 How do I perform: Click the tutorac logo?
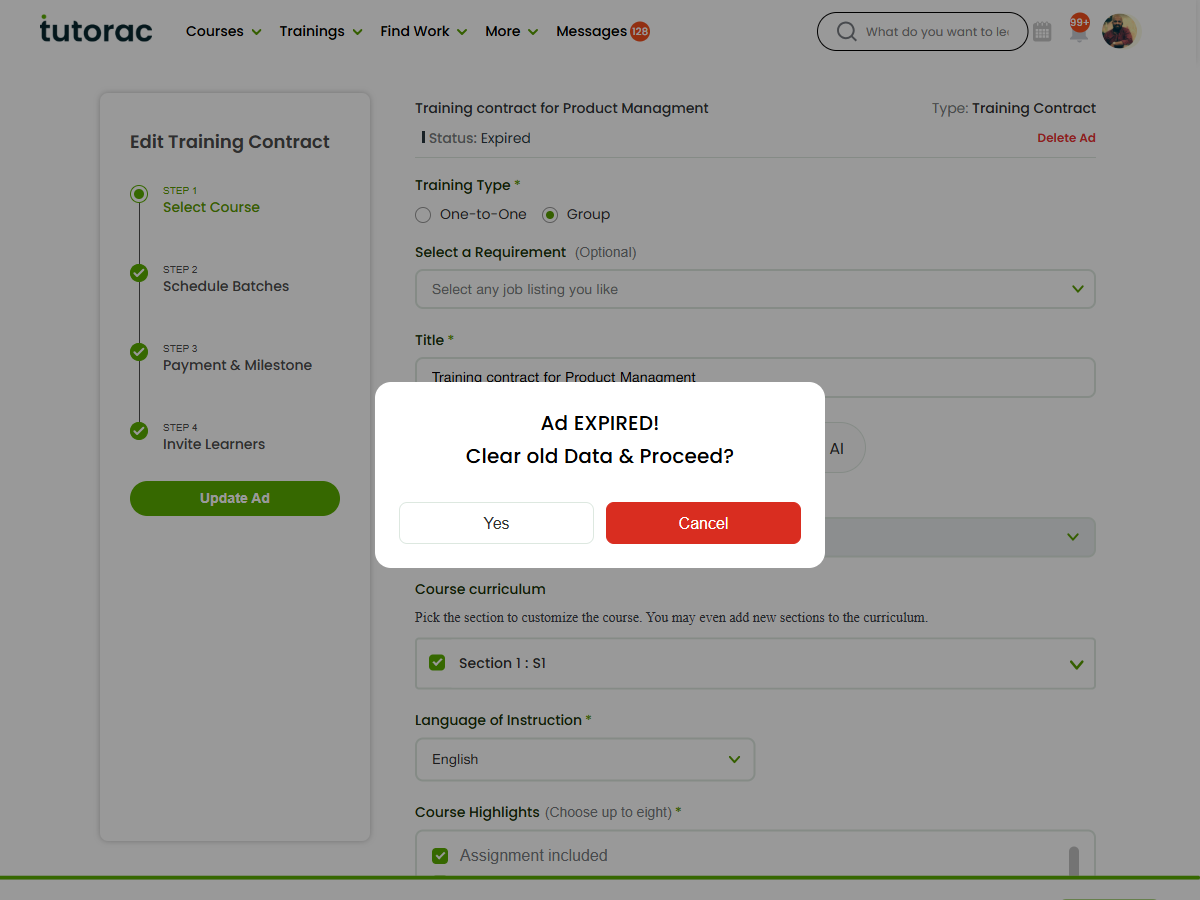(96, 29)
